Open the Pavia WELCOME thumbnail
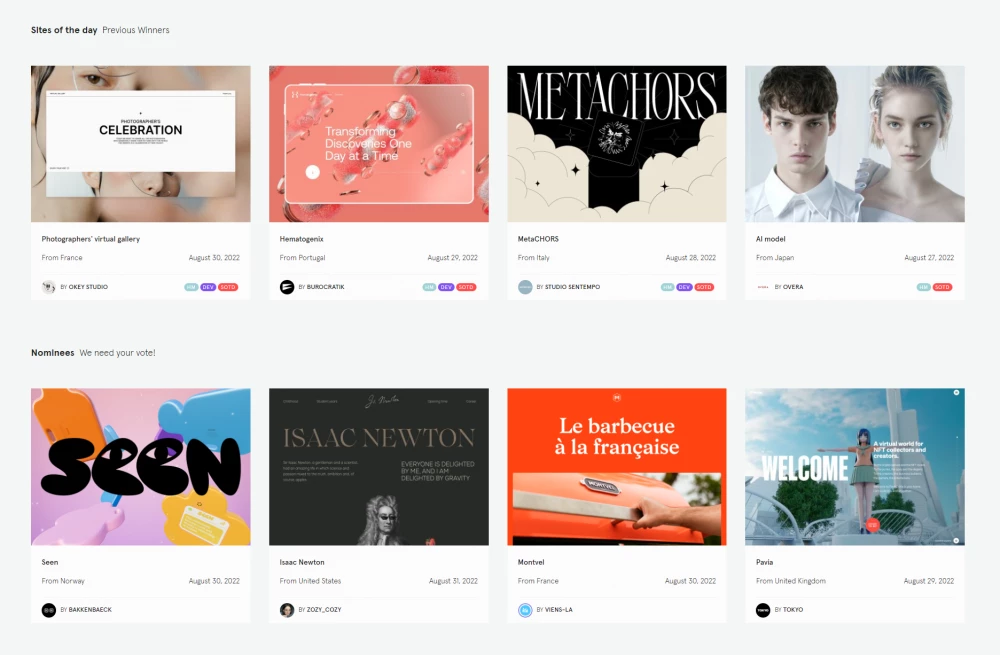The width and height of the screenshot is (1000, 655). click(x=855, y=467)
